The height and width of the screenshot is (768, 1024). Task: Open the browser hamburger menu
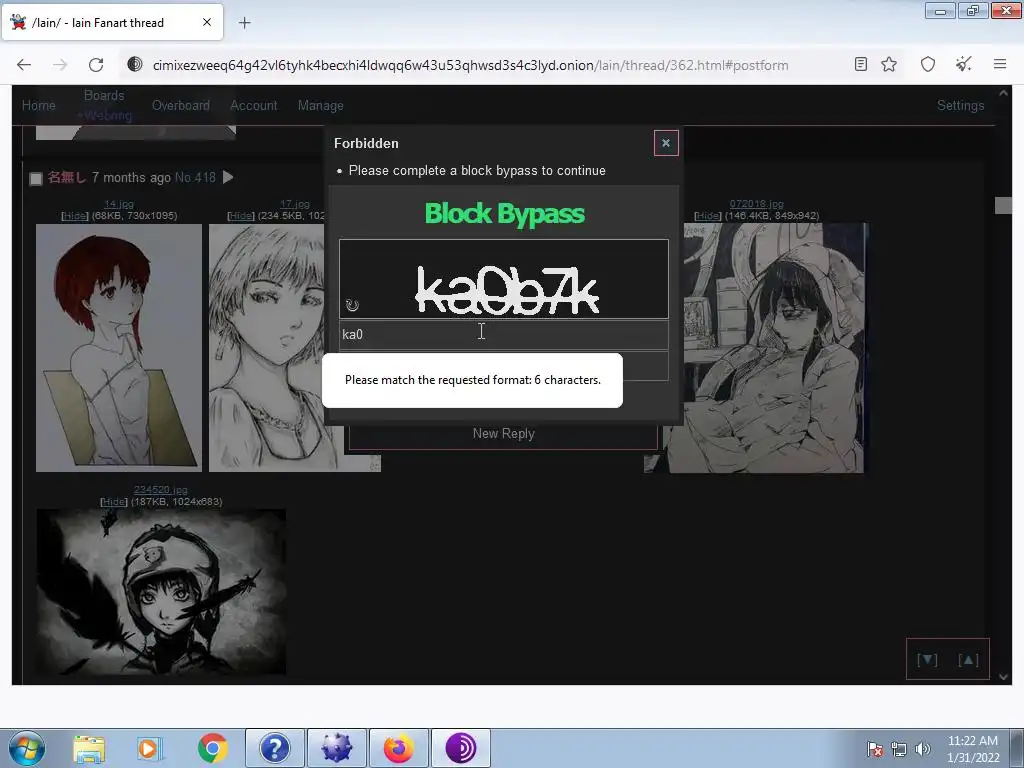pos(1000,64)
